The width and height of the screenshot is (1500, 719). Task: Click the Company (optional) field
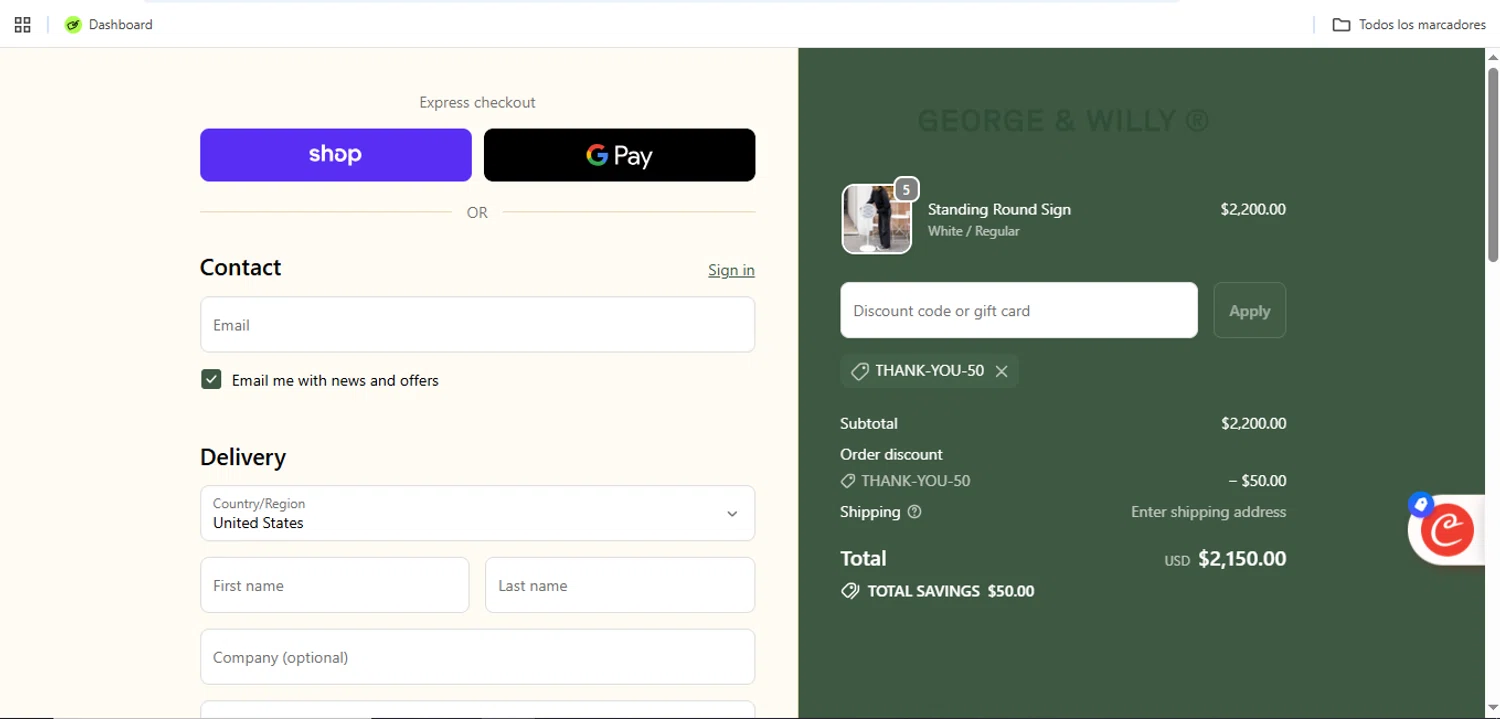click(478, 657)
